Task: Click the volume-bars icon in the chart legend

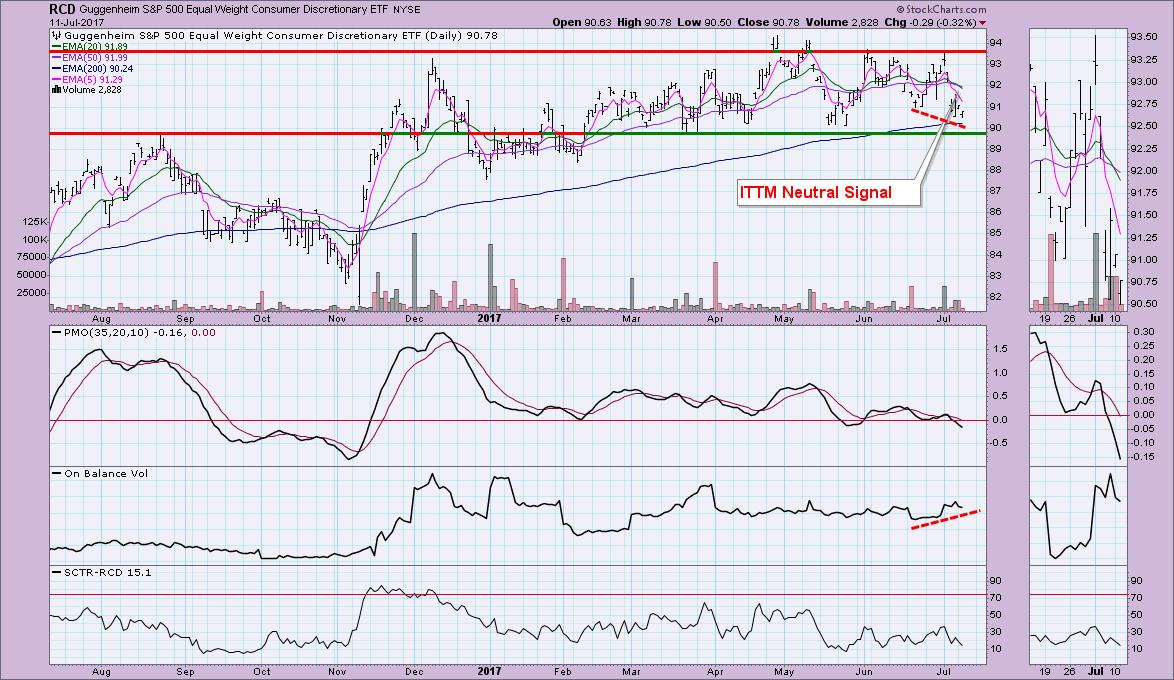Action: (55, 90)
